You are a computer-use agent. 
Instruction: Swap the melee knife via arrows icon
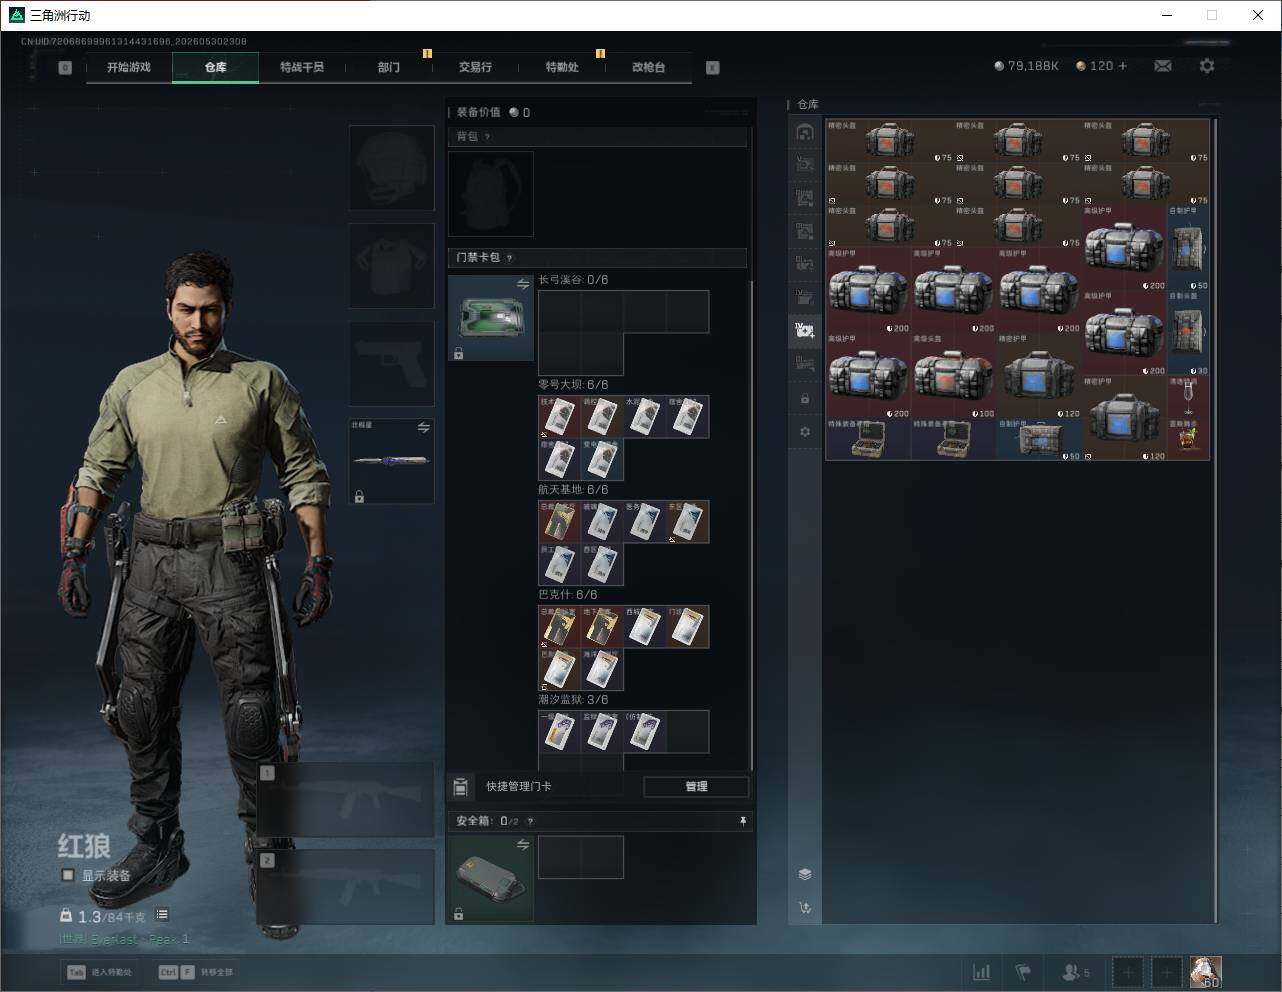423,428
